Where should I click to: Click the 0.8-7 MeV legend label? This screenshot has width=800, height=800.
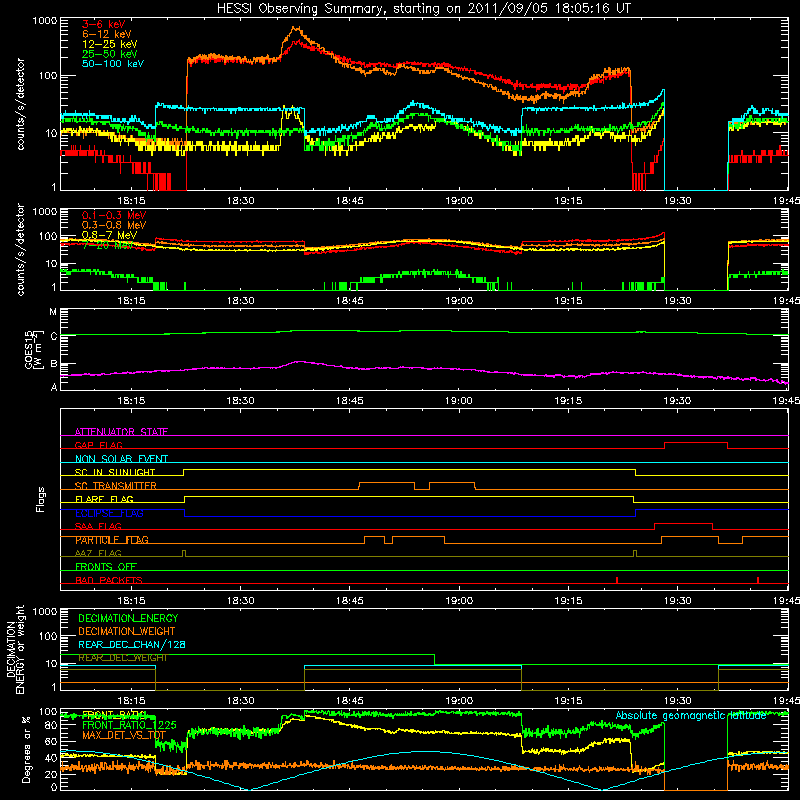(x=110, y=235)
